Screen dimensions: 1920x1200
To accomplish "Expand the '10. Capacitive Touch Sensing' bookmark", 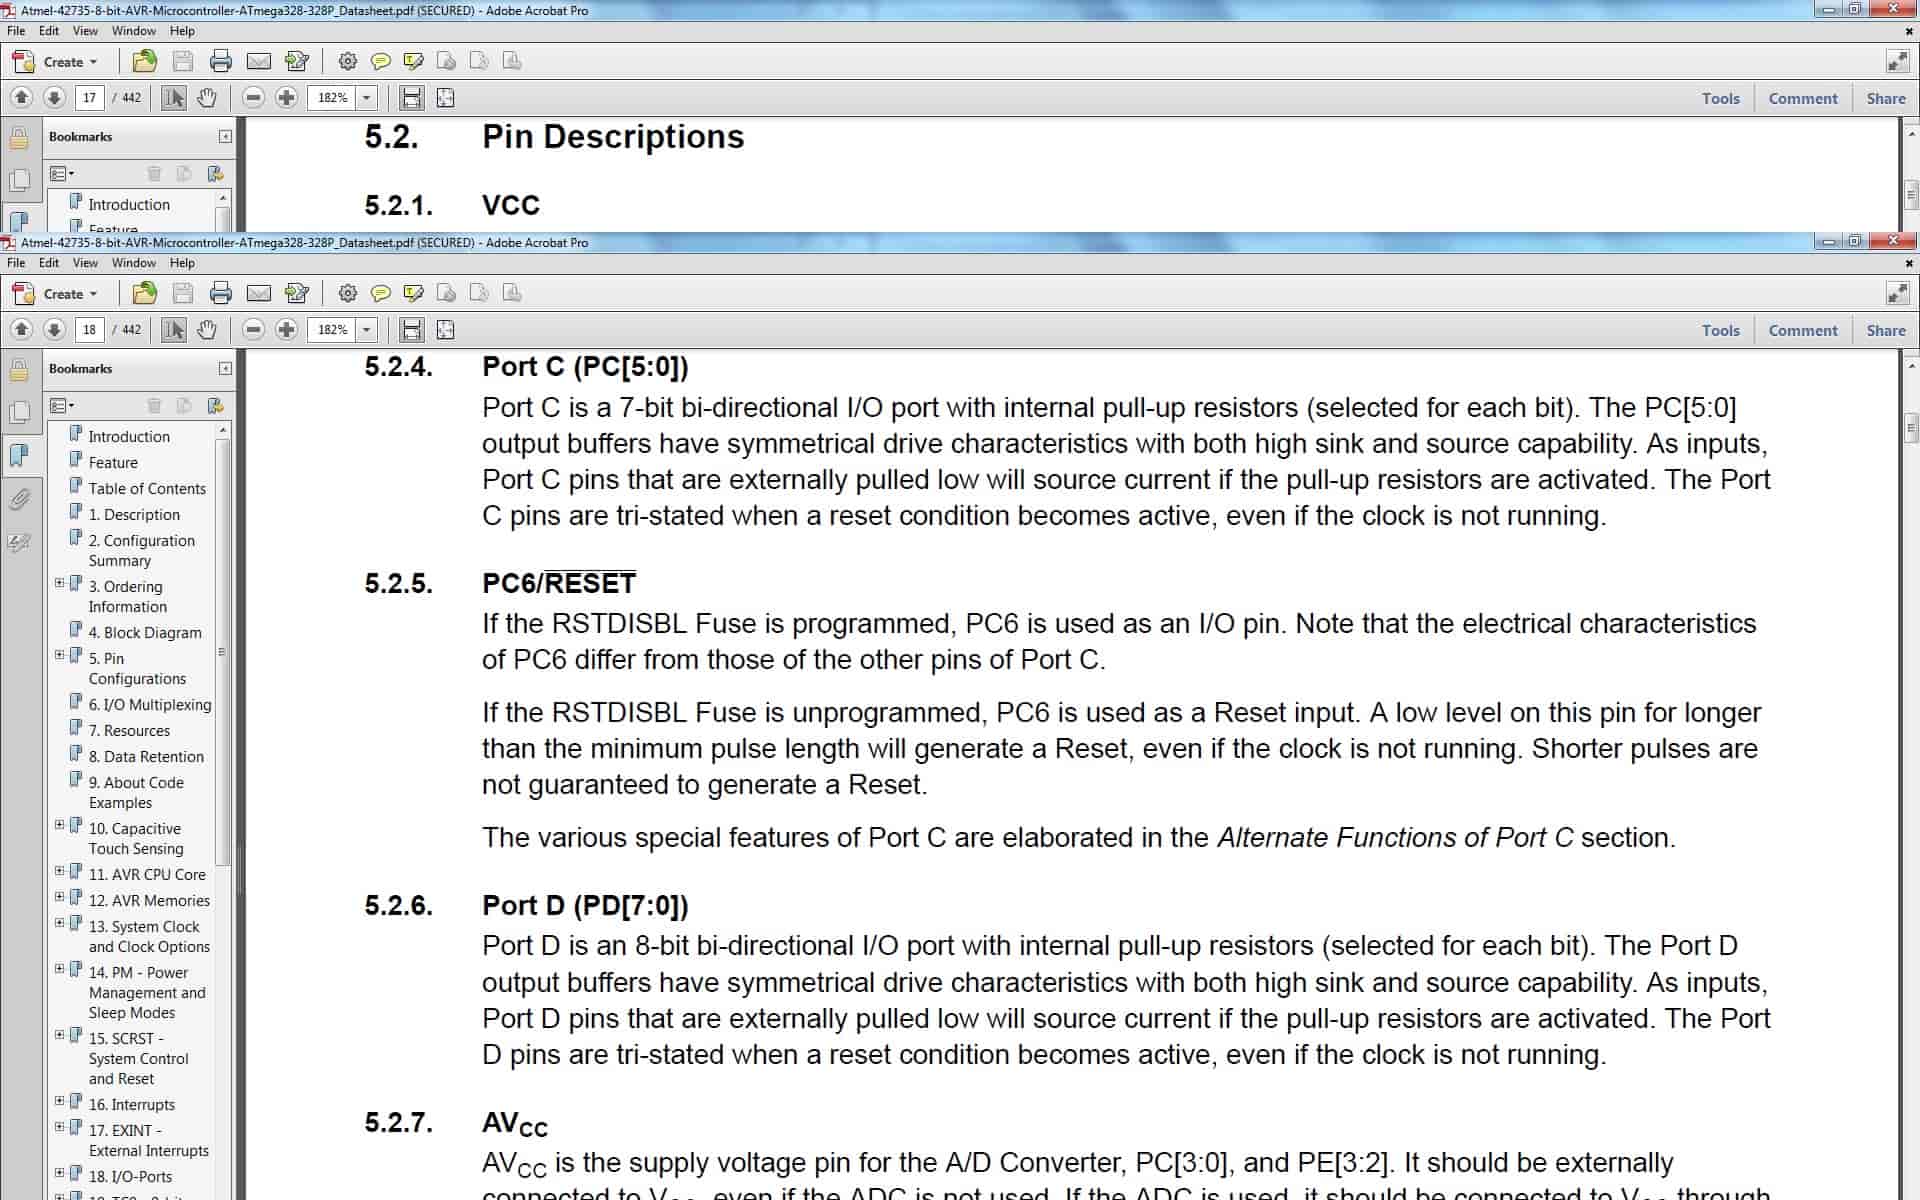I will (x=59, y=825).
